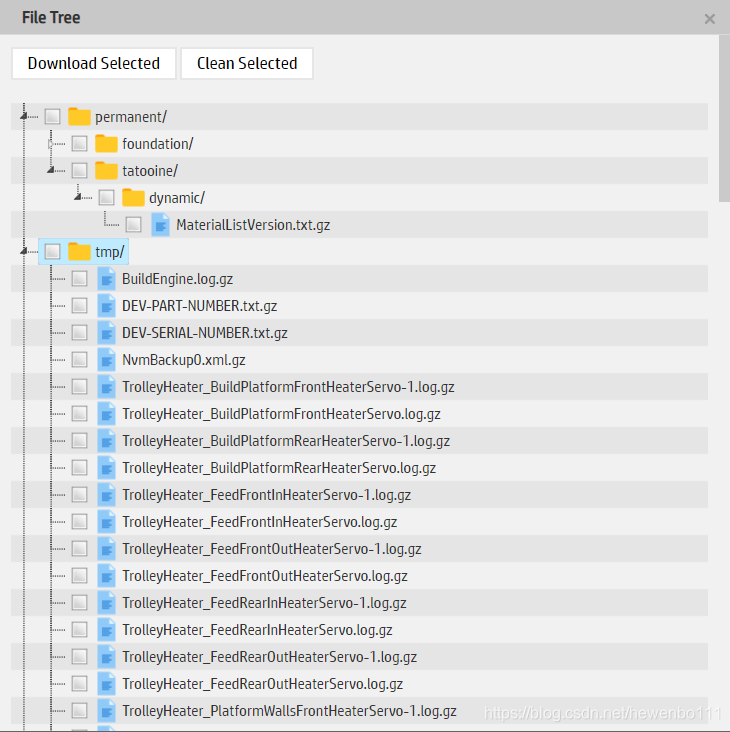Select NvmBackup0.xml.gz file name
This screenshot has height=732, width=730.
(x=183, y=361)
